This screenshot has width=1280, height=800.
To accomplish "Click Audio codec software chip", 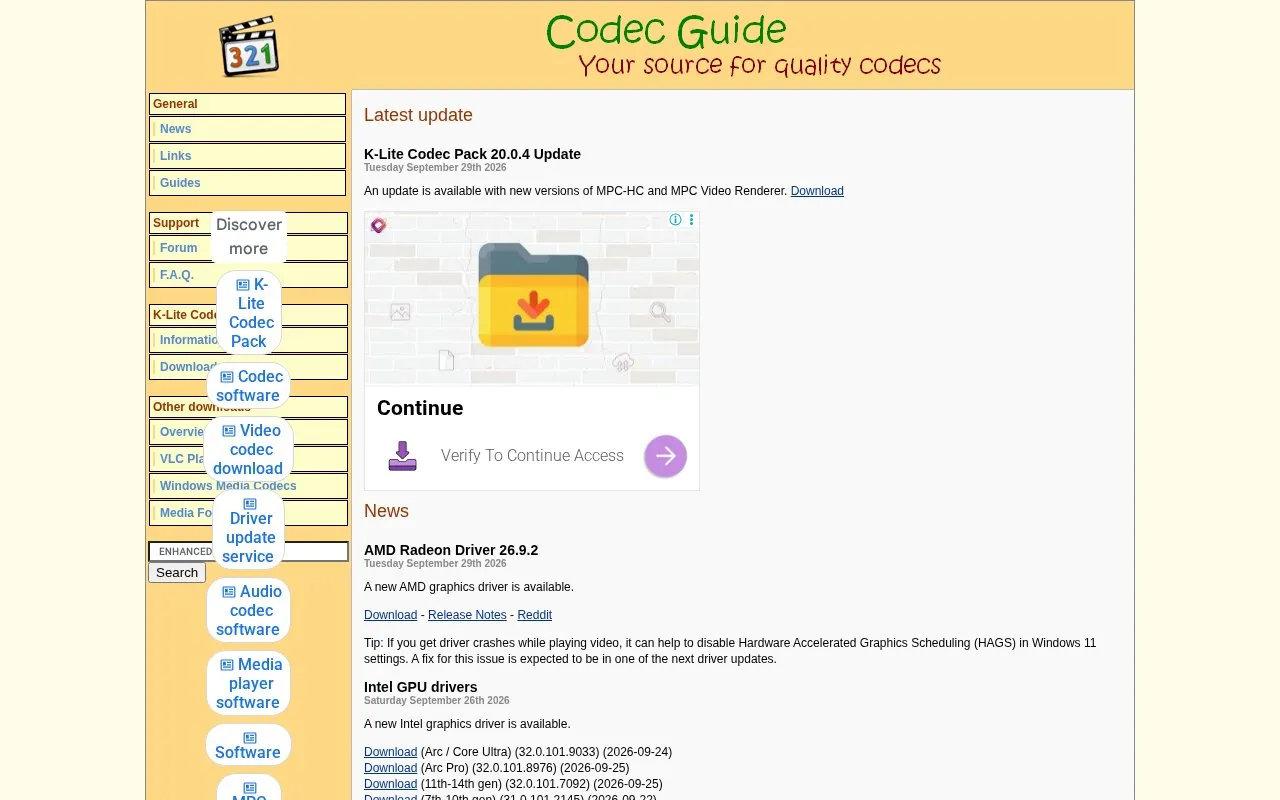I will point(249,610).
